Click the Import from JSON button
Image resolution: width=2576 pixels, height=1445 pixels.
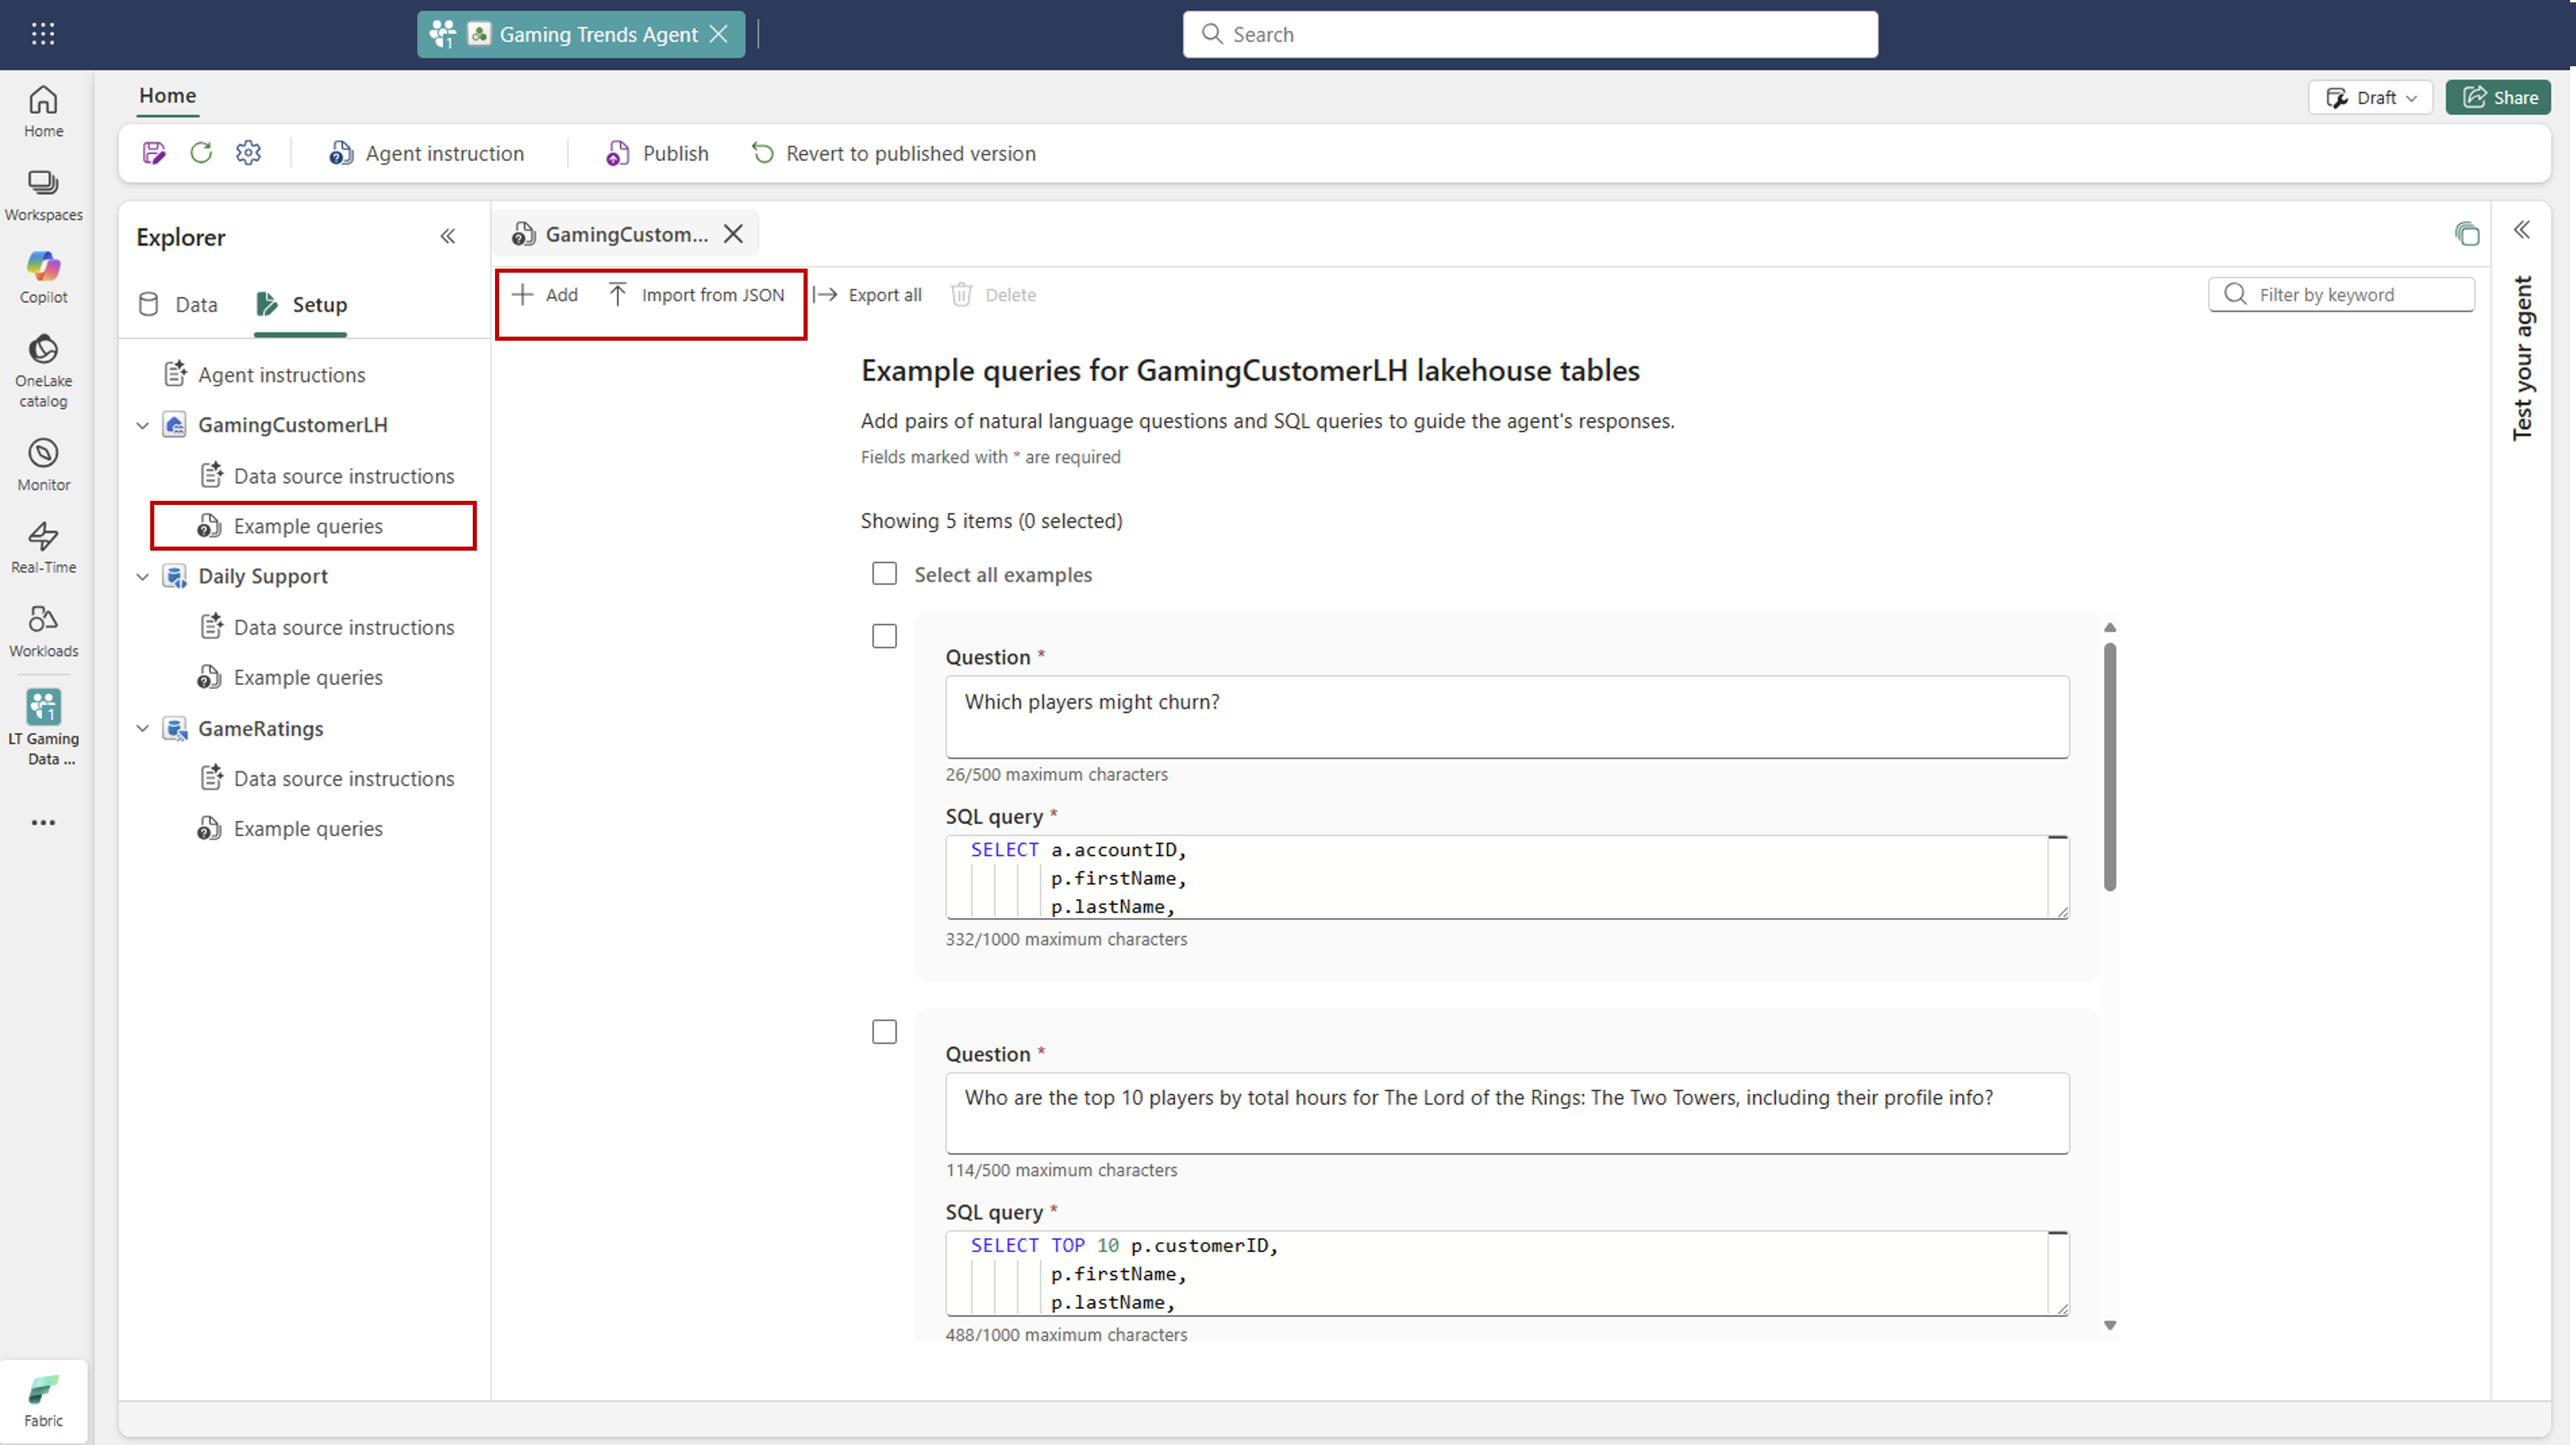(x=697, y=295)
